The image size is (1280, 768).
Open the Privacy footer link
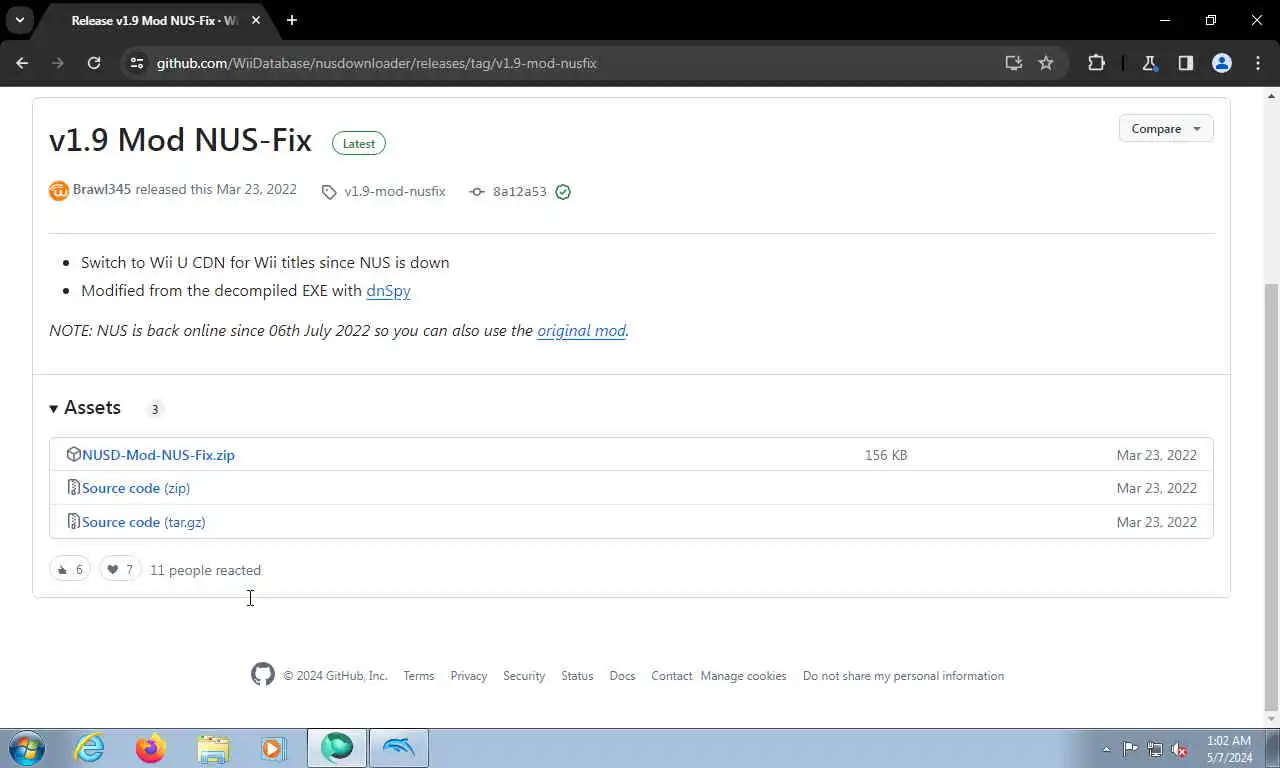(468, 676)
